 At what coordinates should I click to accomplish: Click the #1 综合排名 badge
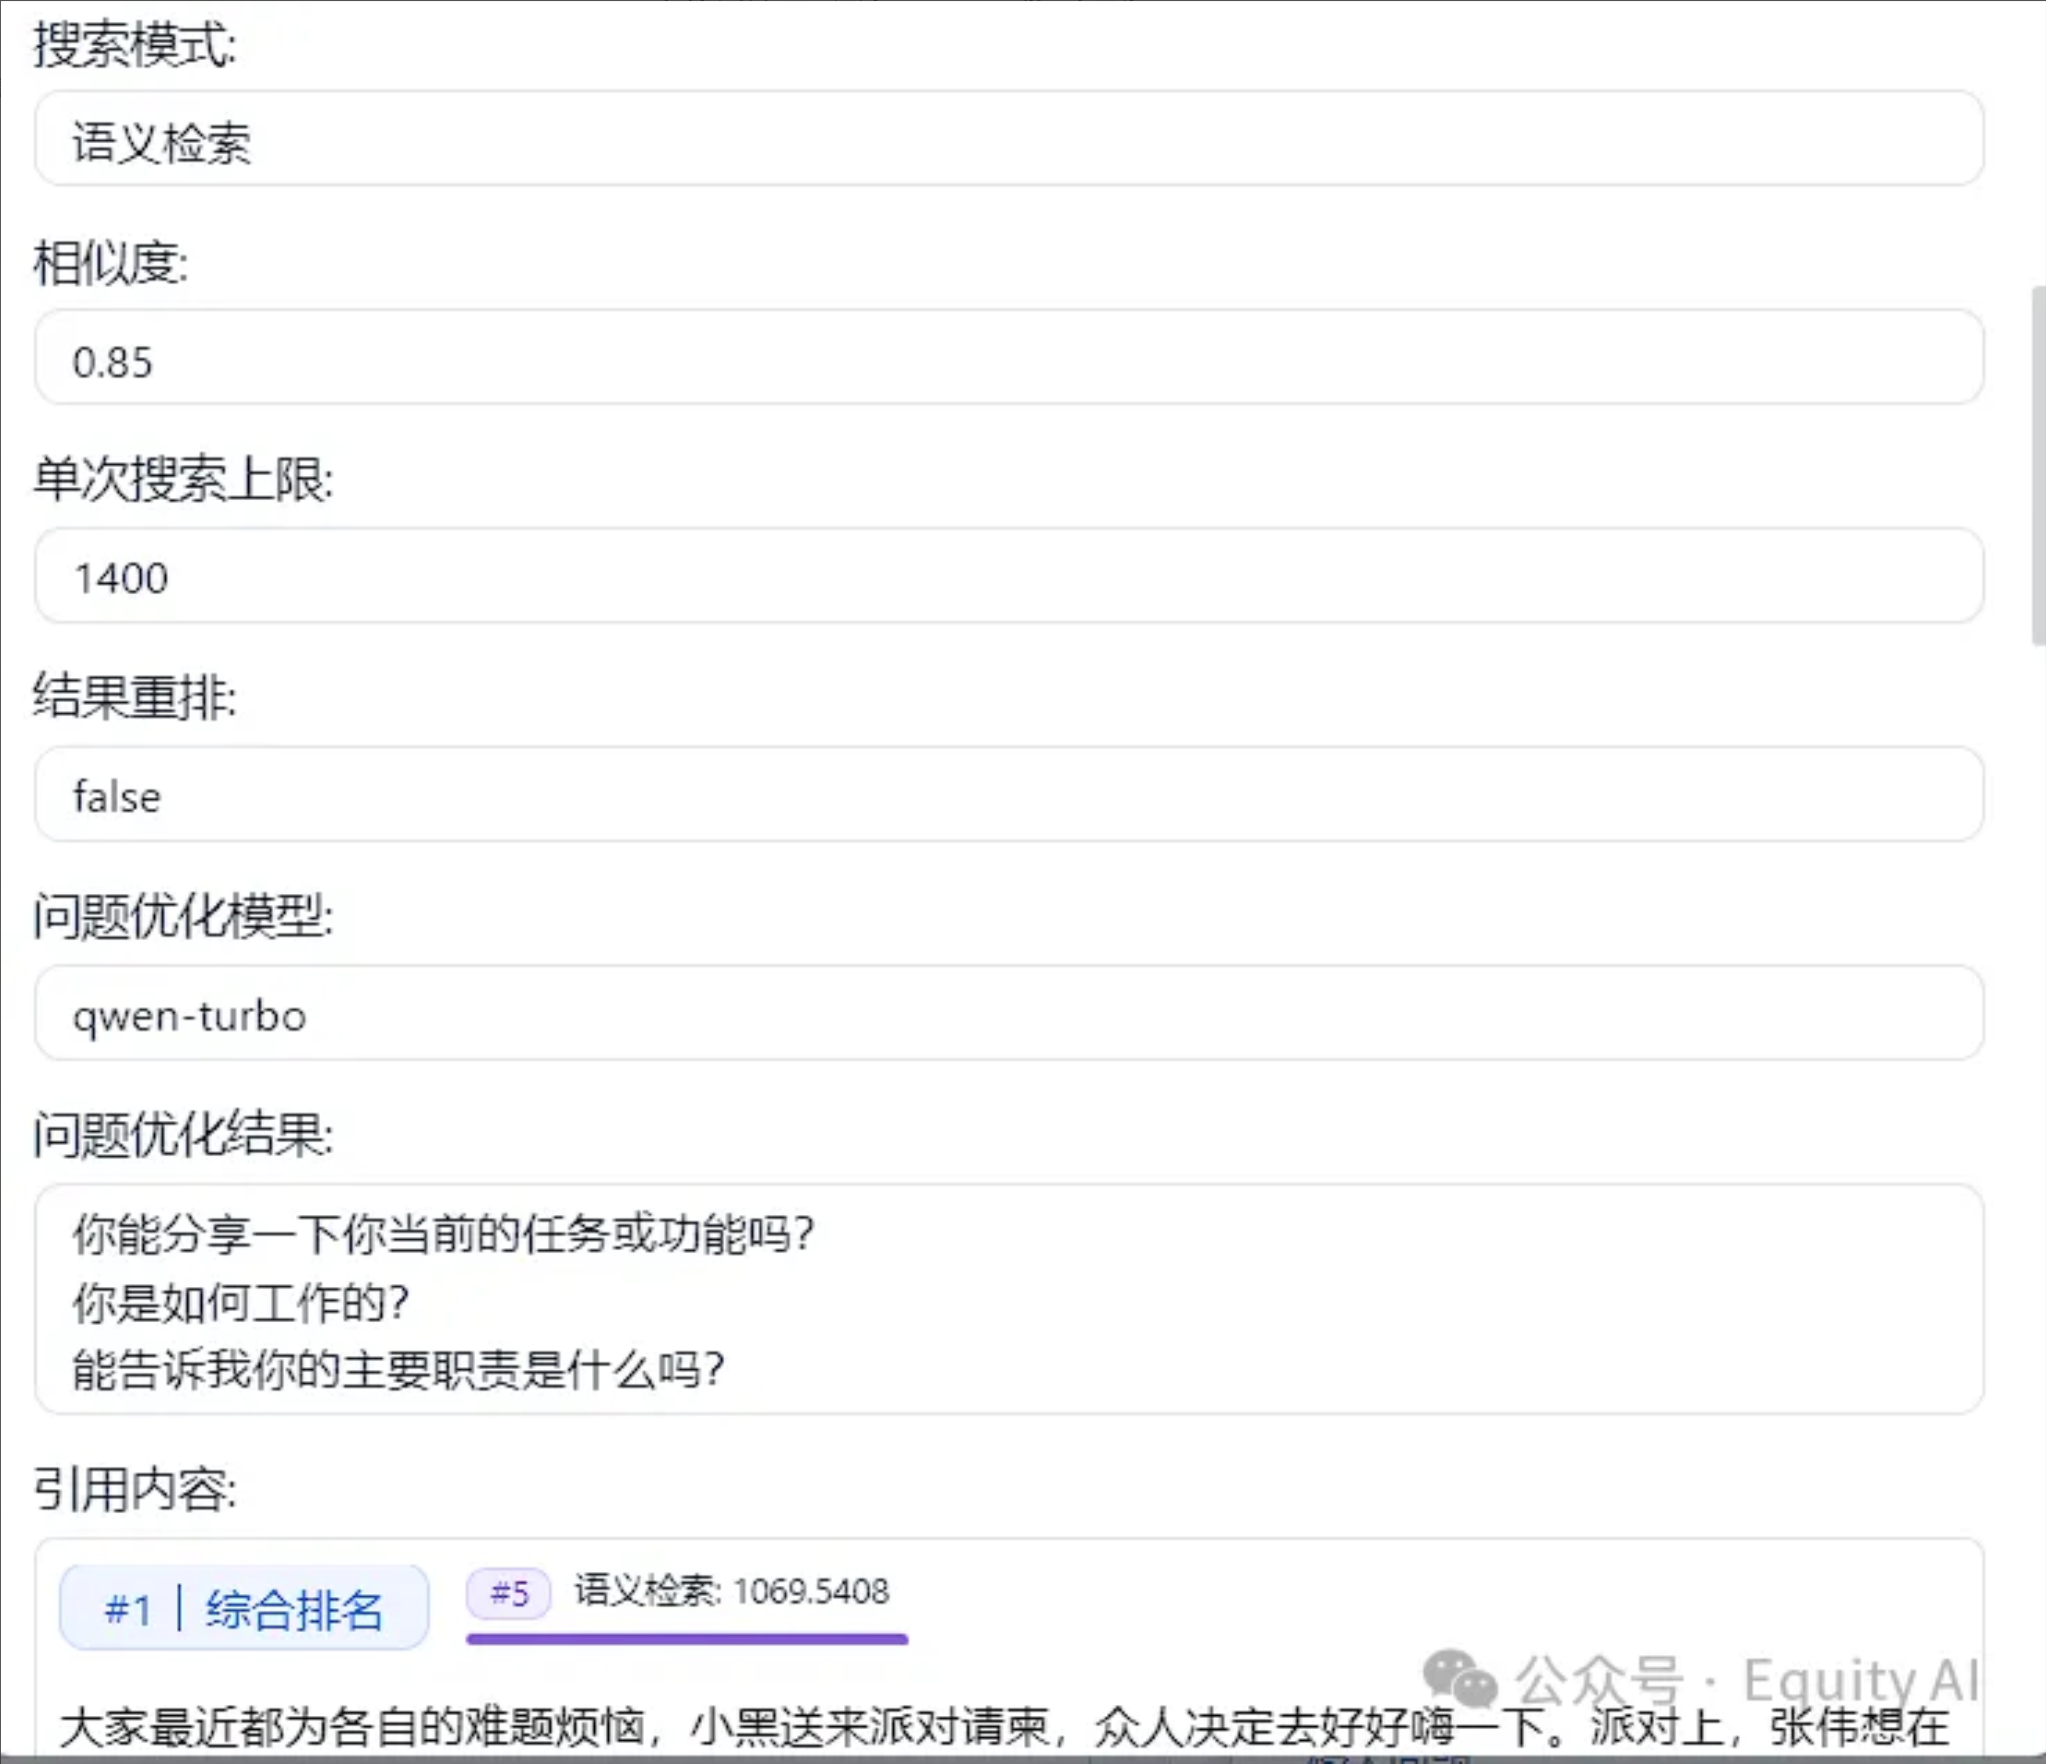(x=244, y=1609)
